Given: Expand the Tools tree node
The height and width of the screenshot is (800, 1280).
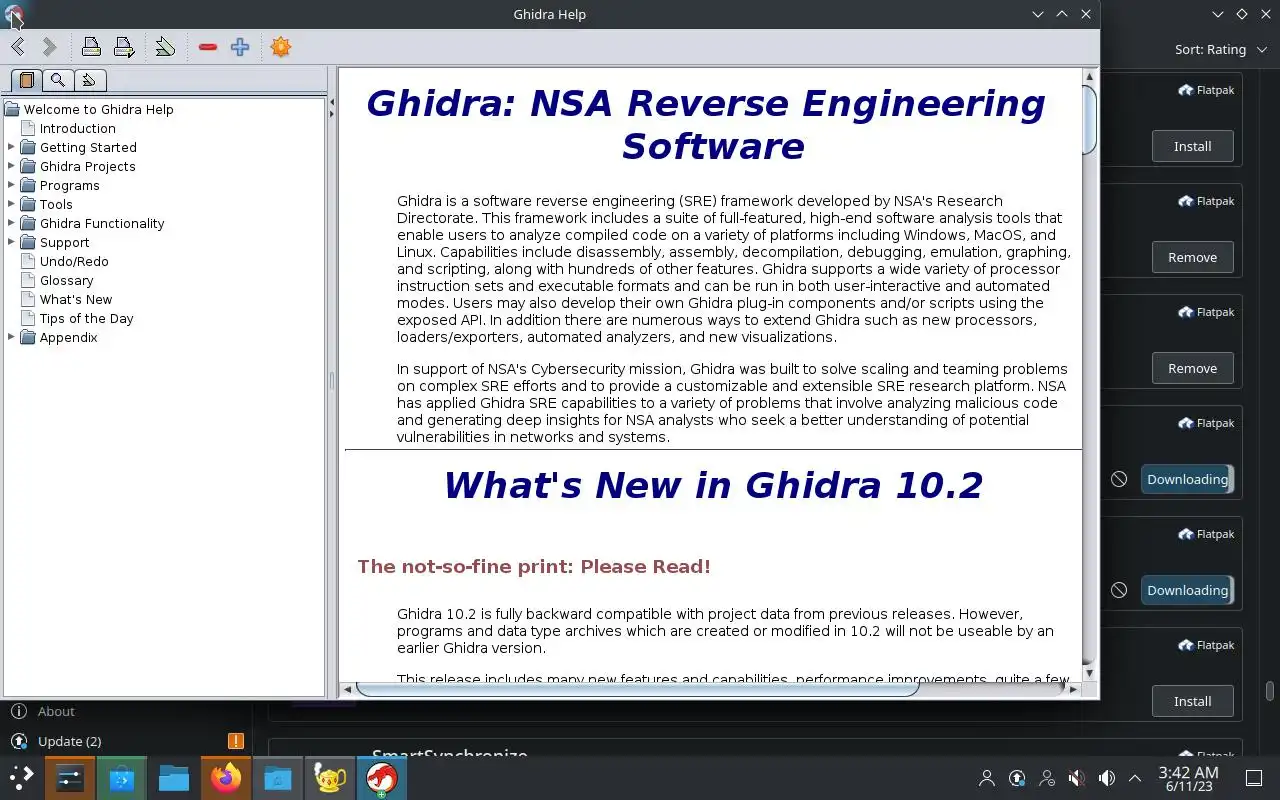Looking at the screenshot, I should 11,204.
